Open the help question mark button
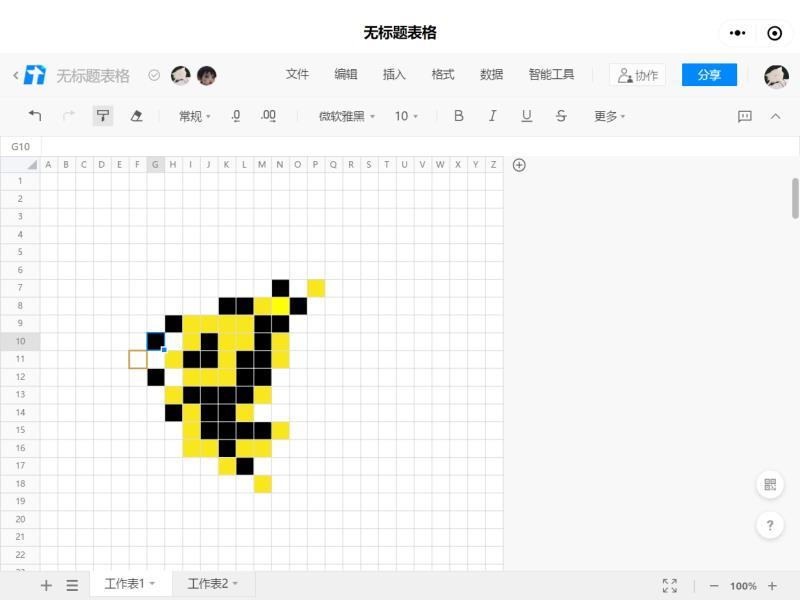The height and width of the screenshot is (600, 800). click(770, 525)
